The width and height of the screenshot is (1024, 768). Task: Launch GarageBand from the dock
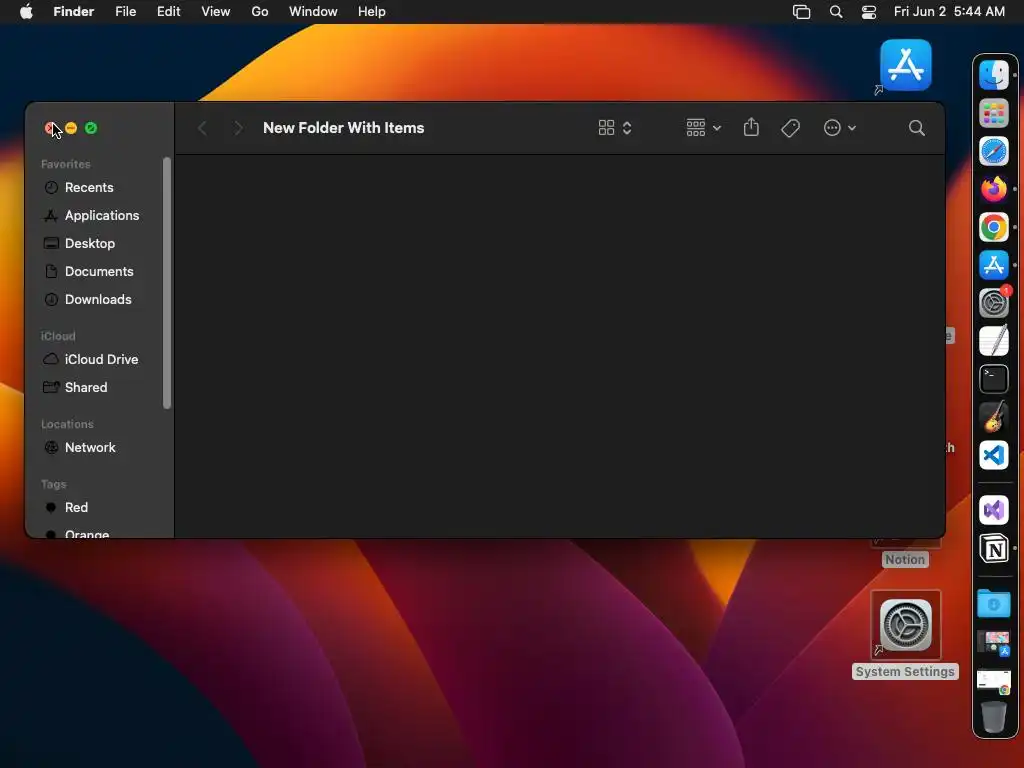993,417
